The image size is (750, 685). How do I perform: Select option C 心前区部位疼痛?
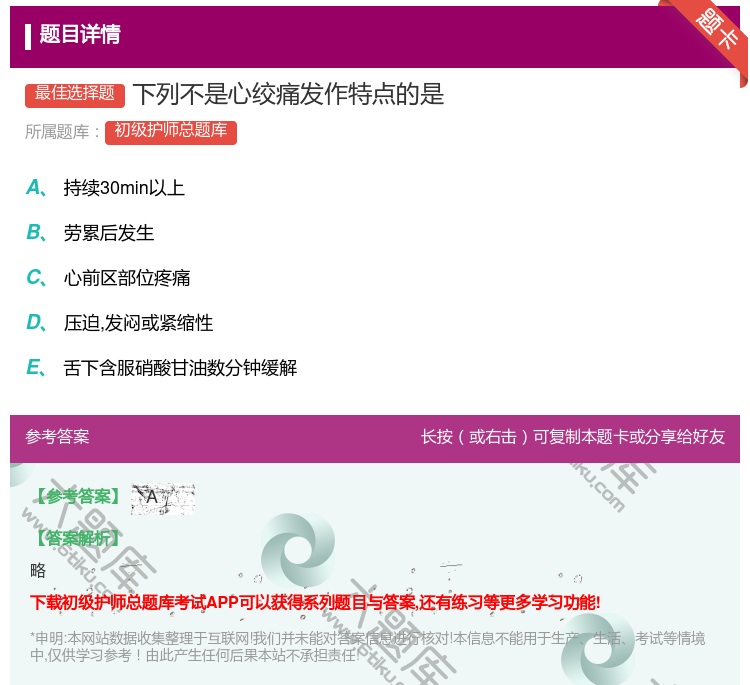point(108,278)
